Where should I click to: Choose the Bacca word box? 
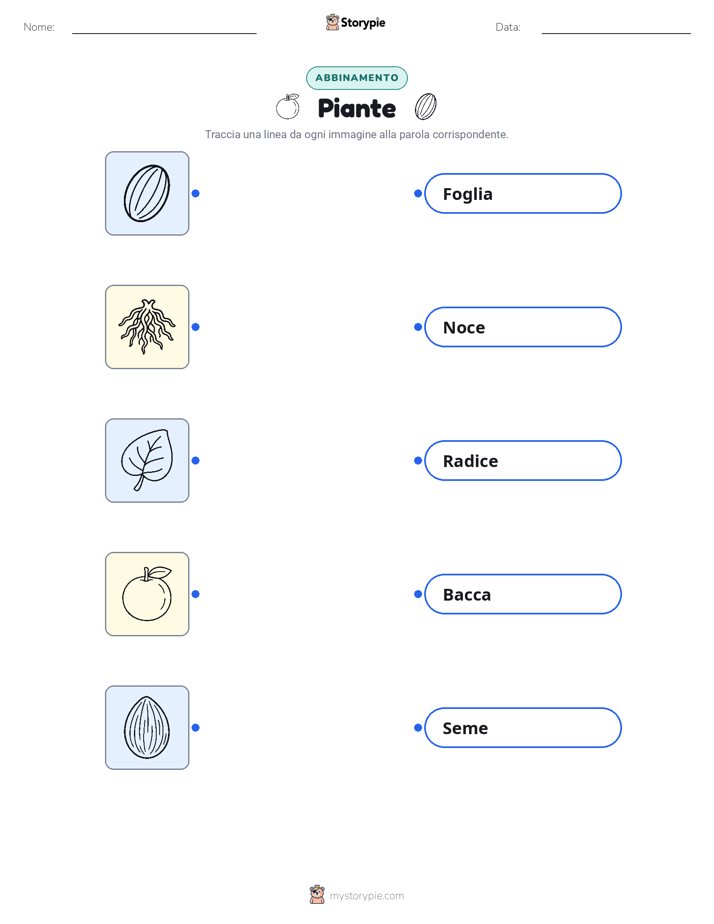pyautogui.click(x=523, y=594)
